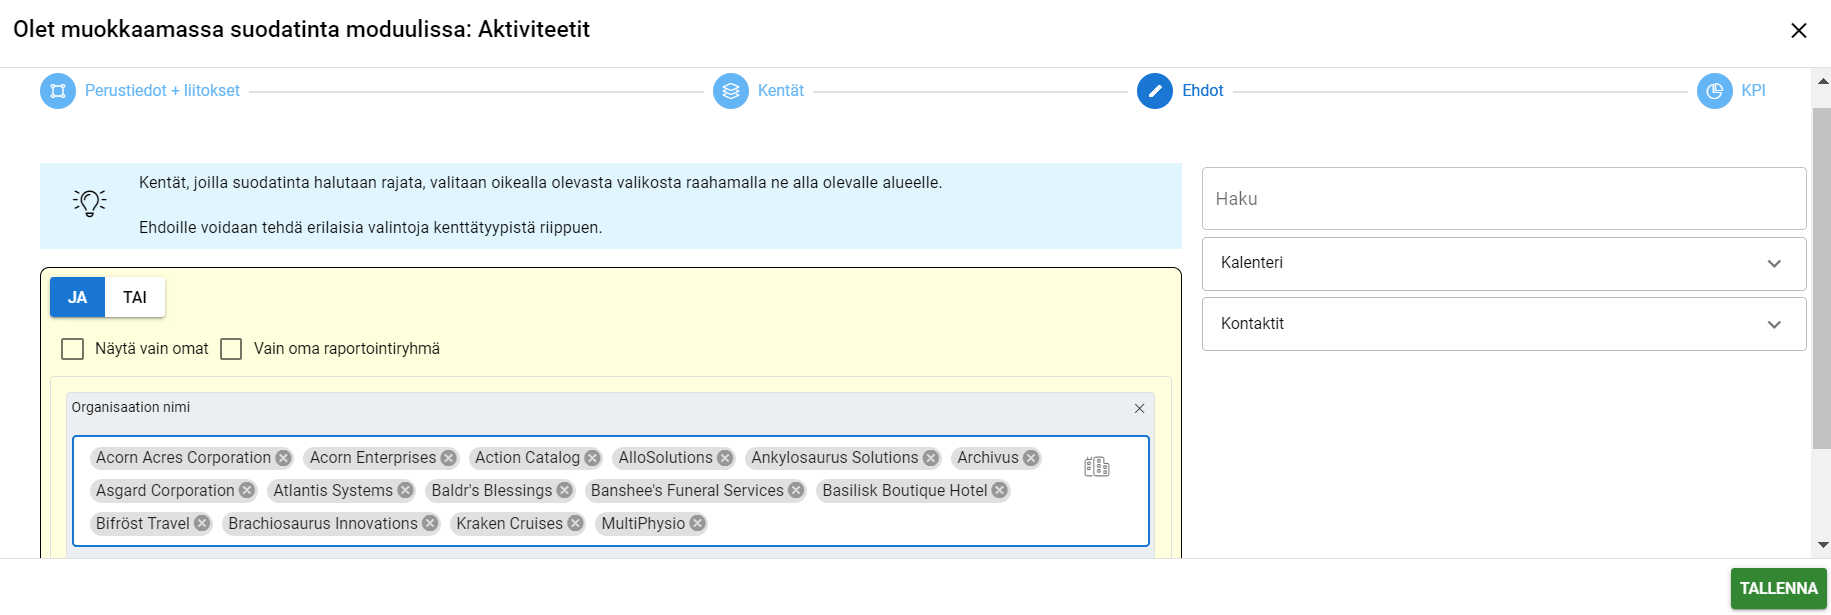Remove the Kraken Cruises chip

576,523
